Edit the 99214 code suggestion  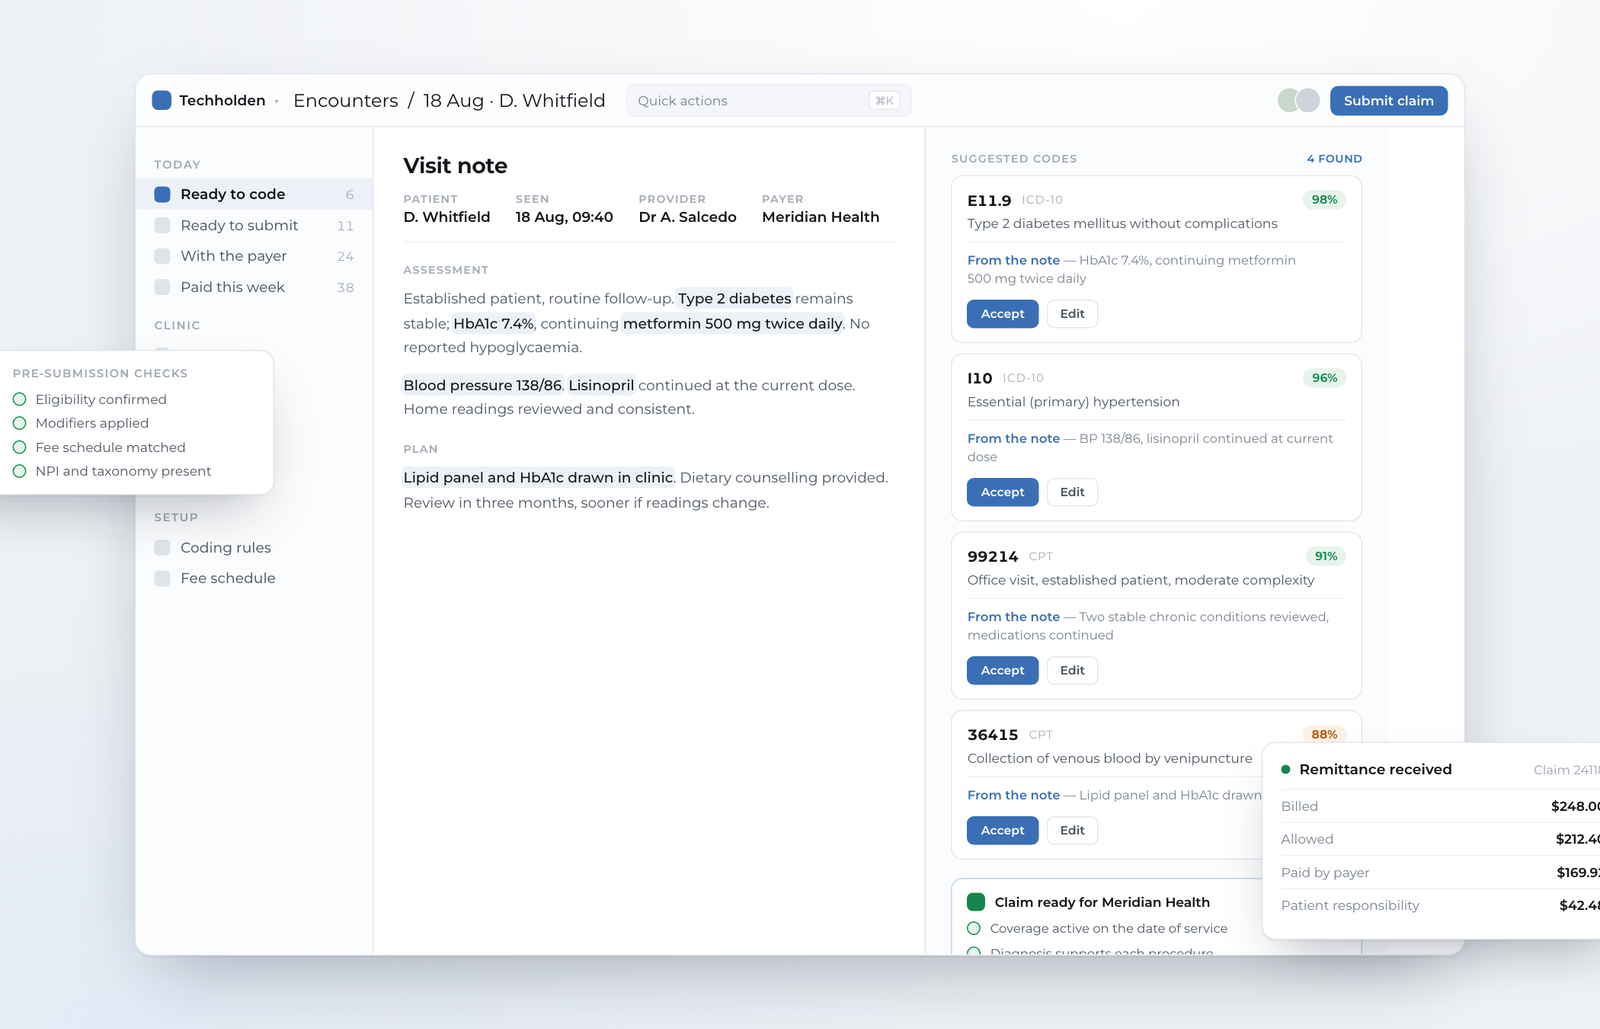click(1072, 670)
